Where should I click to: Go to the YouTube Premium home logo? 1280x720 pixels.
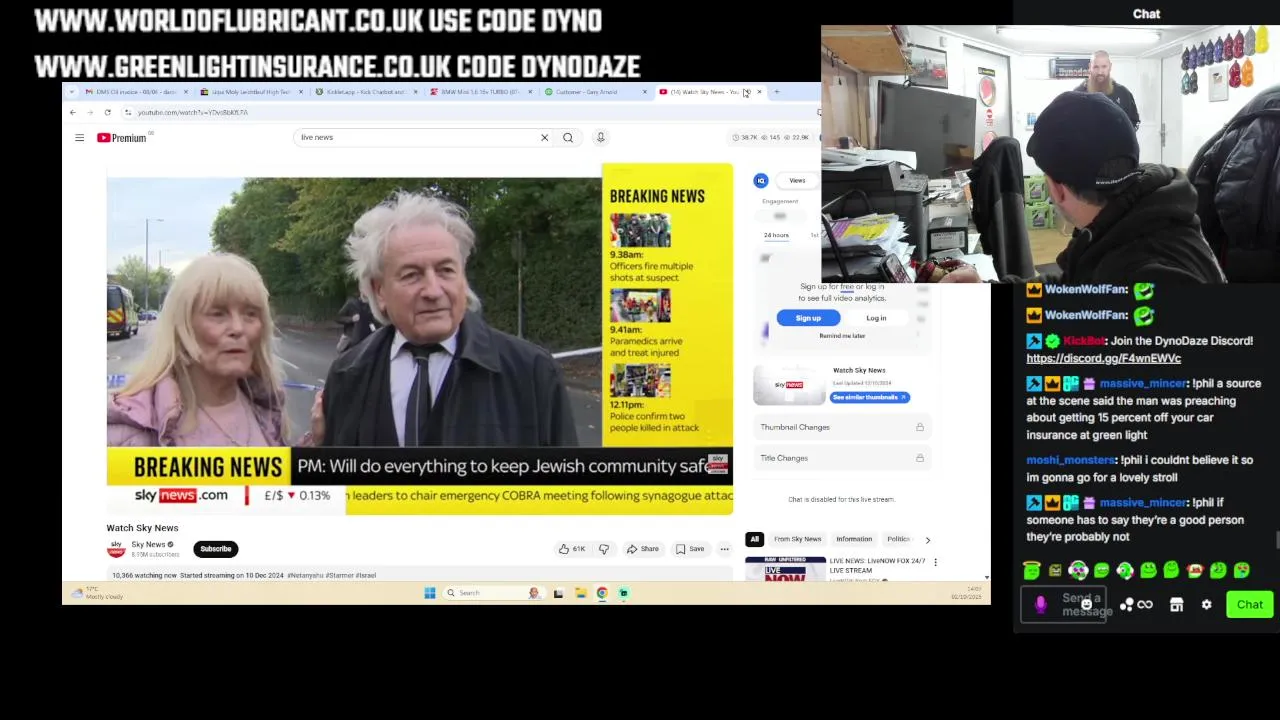[122, 138]
